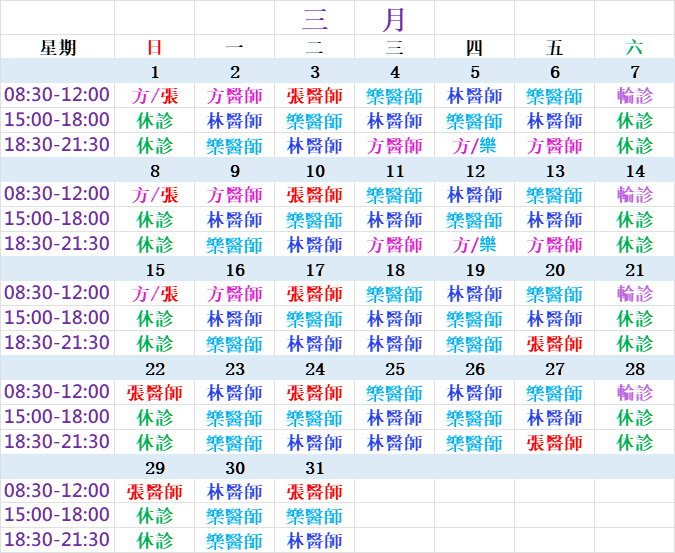Screen dimensions: 675x553
Task: Click 方/張 on Sunday the 1st
Action: point(155,96)
